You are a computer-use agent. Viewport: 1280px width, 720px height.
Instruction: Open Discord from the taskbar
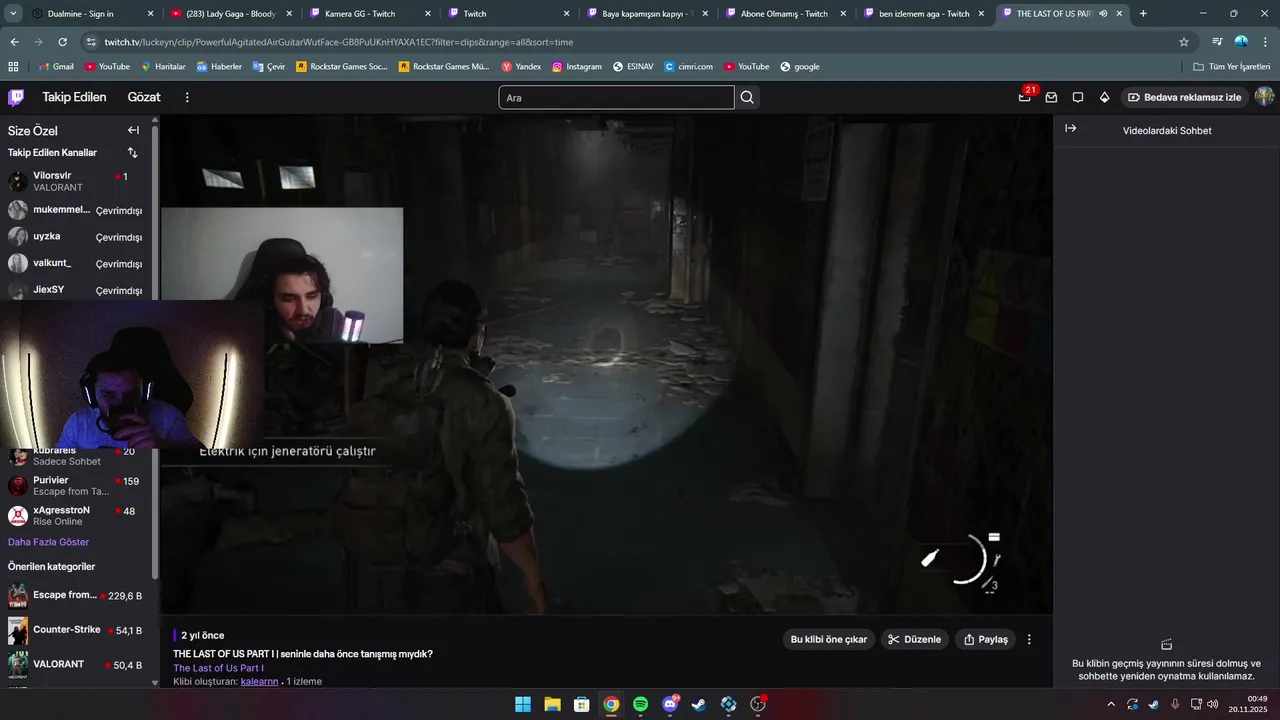point(670,704)
